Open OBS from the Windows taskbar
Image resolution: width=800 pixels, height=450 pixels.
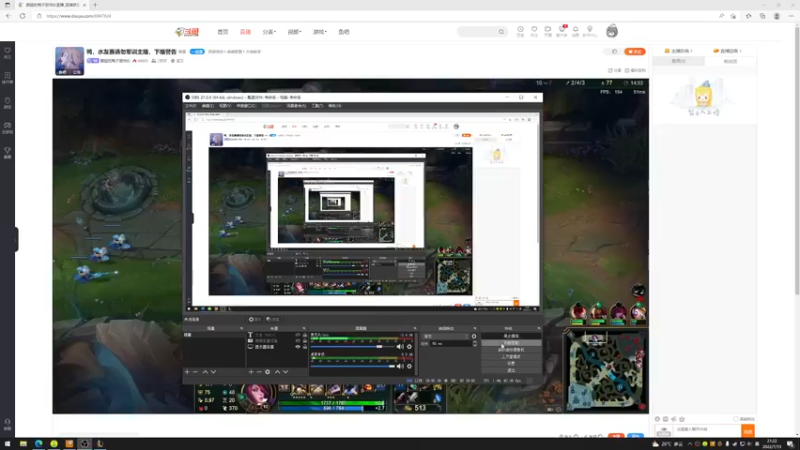point(85,444)
